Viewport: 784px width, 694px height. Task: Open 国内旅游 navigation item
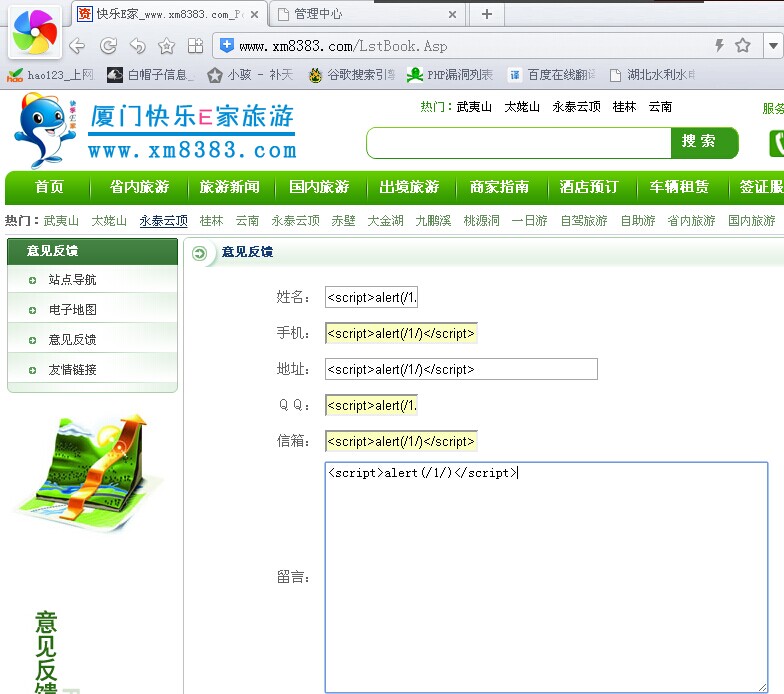tap(319, 187)
